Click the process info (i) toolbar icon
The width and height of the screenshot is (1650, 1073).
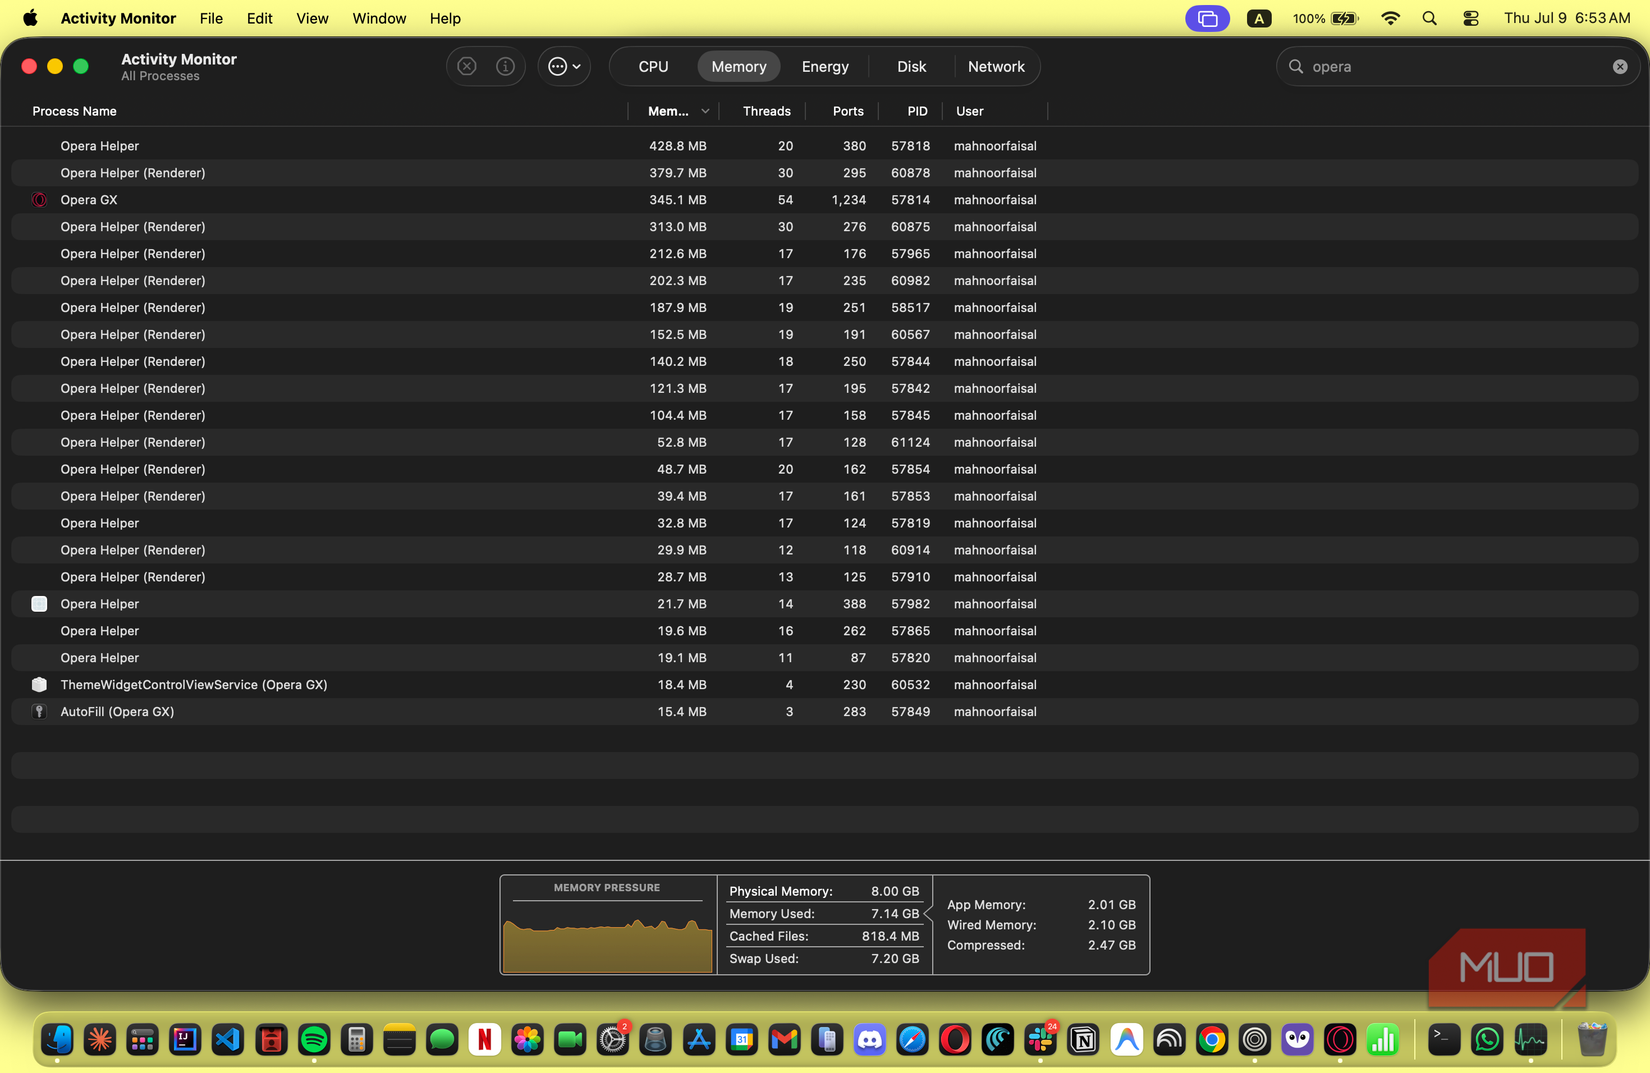[x=506, y=66]
